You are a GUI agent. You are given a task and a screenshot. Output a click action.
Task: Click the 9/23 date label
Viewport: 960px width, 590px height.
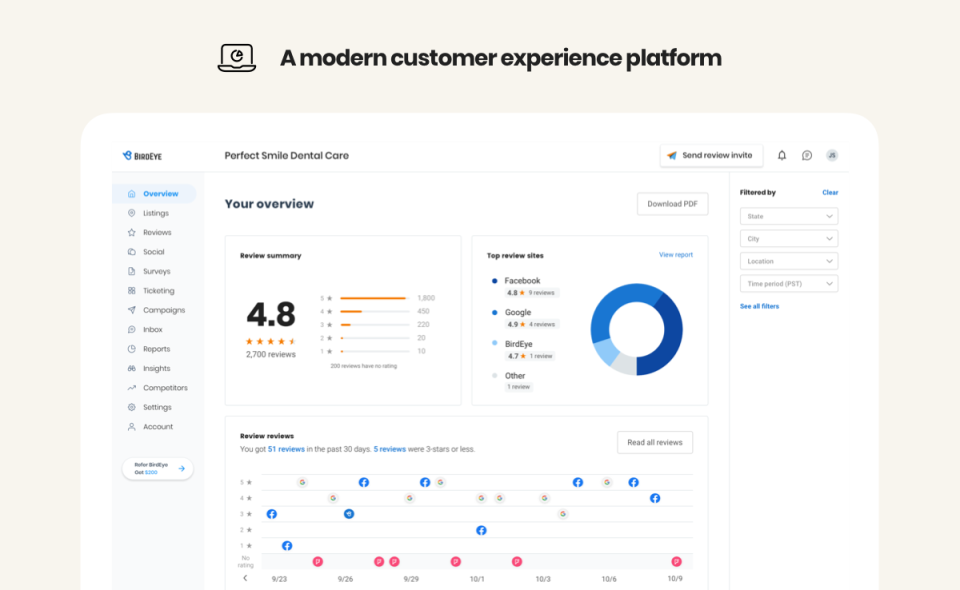[x=279, y=579]
